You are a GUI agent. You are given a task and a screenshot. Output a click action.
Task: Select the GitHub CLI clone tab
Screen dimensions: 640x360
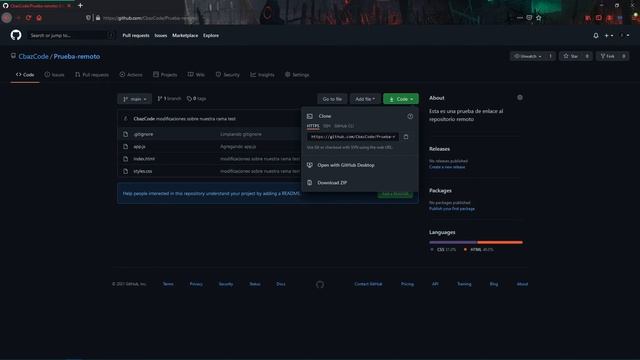click(344, 126)
